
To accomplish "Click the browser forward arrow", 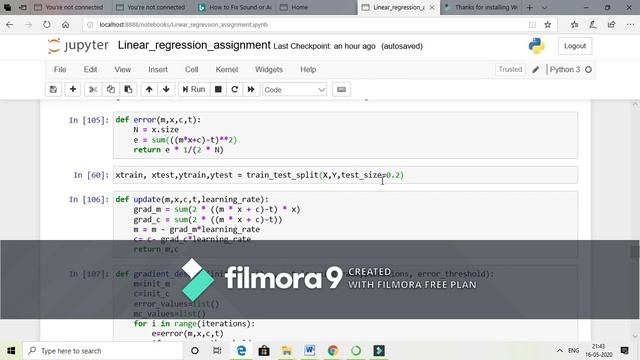I will coord(28,24).
